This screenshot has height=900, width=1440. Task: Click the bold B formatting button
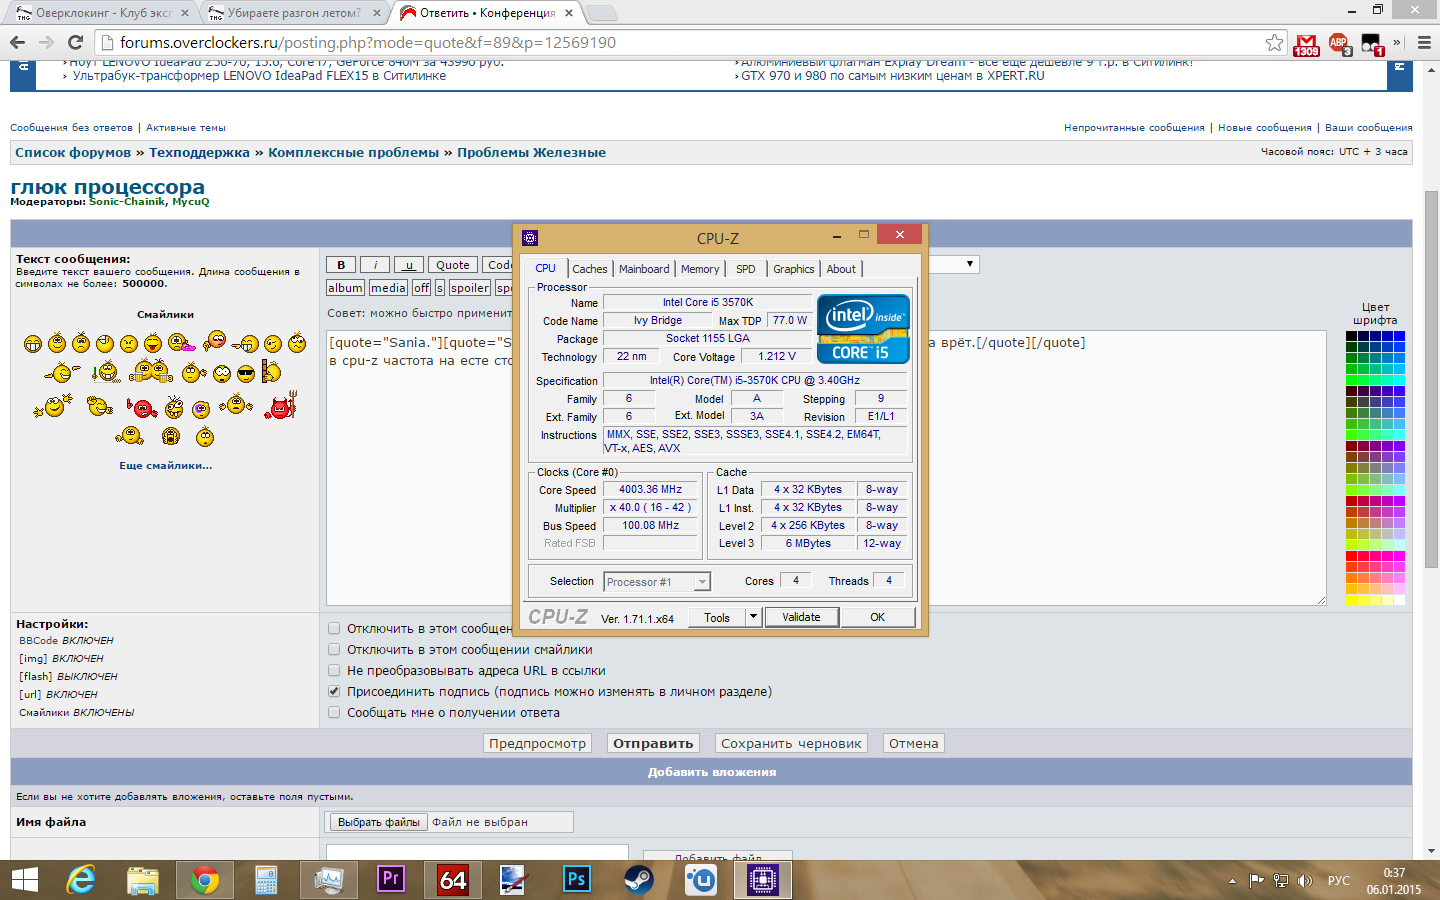(x=341, y=265)
